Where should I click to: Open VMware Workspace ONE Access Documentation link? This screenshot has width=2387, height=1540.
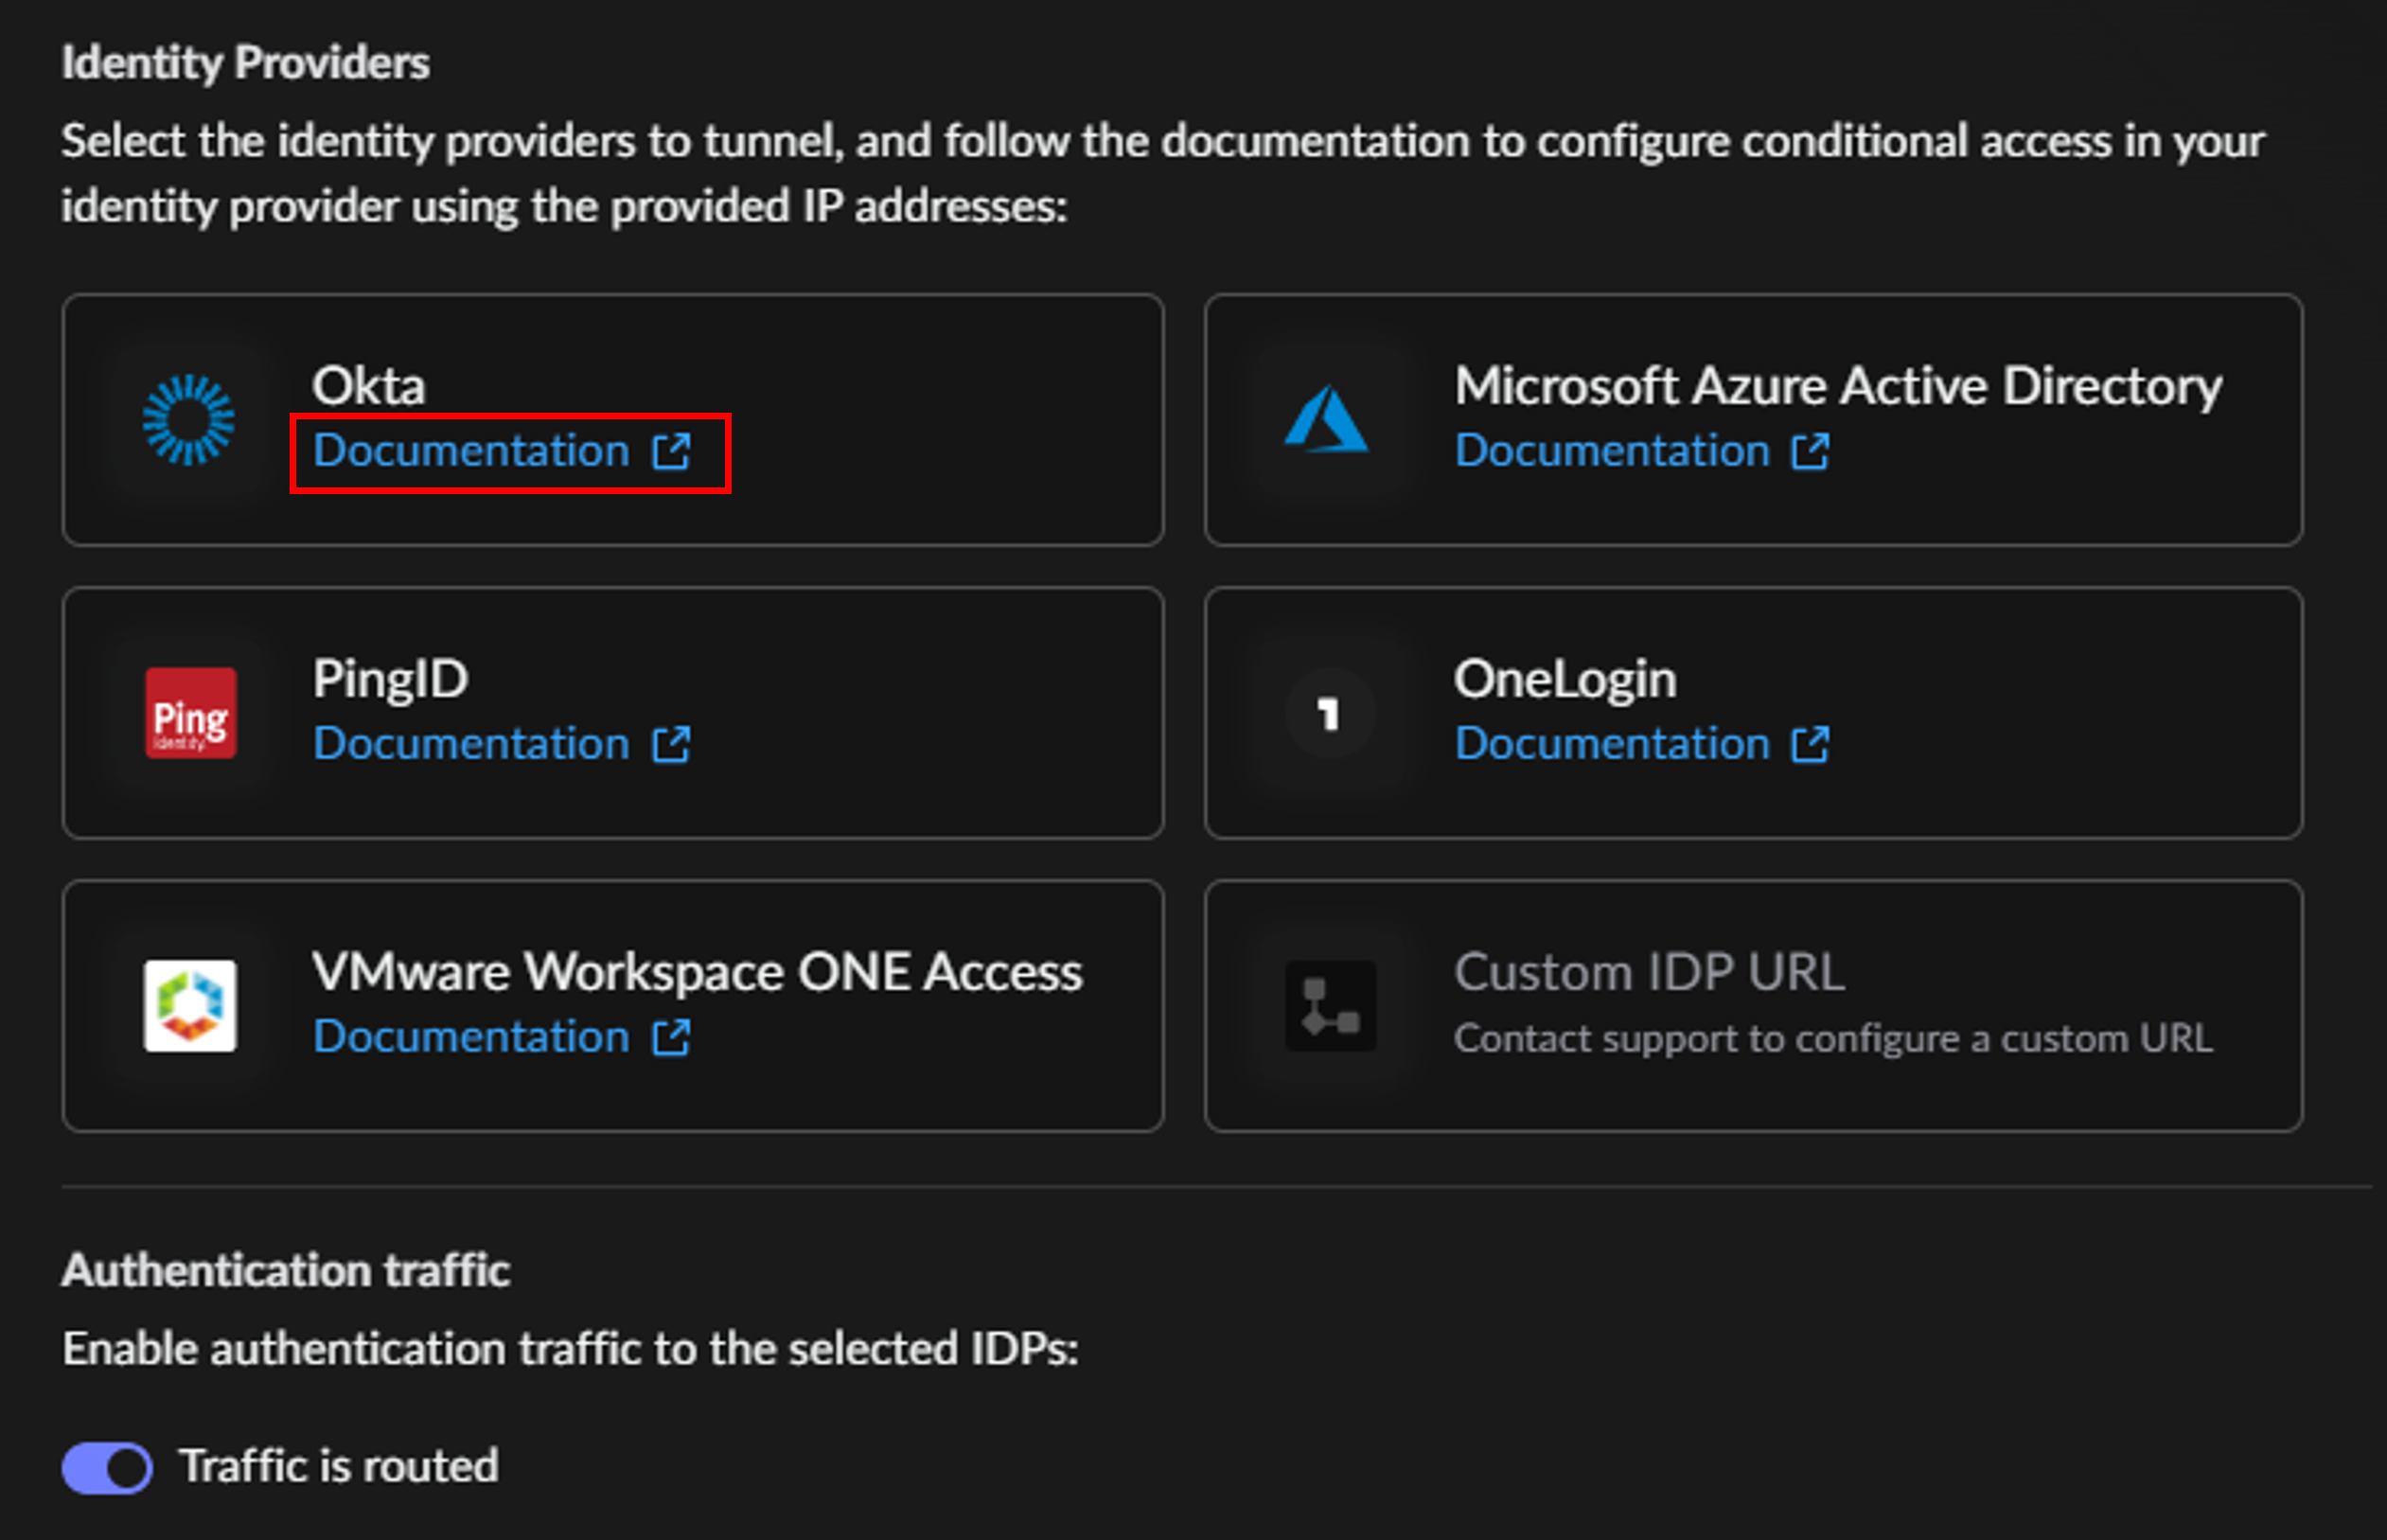coord(471,1037)
